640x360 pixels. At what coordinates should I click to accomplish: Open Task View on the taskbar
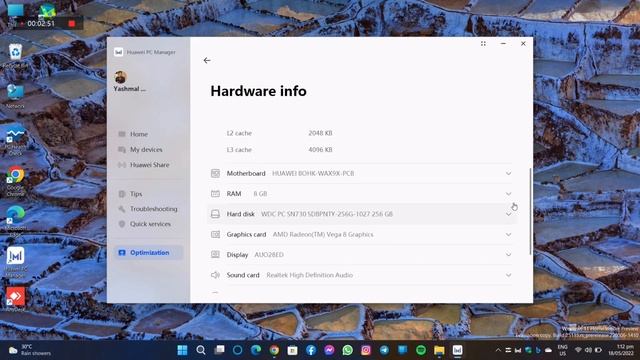[x=219, y=350]
